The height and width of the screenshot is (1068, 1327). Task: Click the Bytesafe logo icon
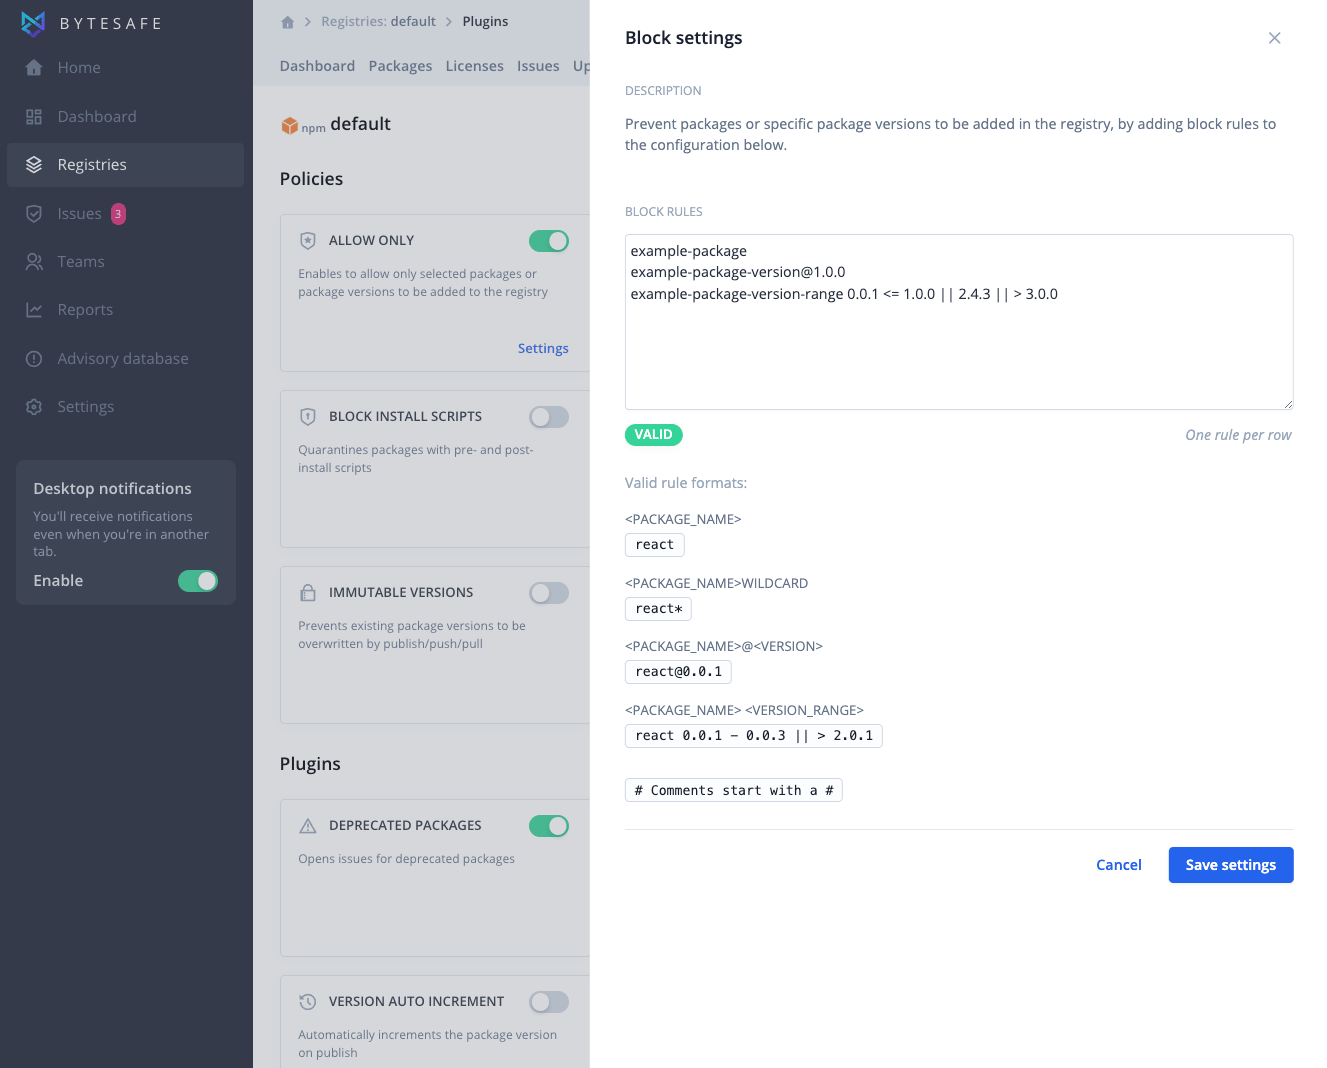33,23
